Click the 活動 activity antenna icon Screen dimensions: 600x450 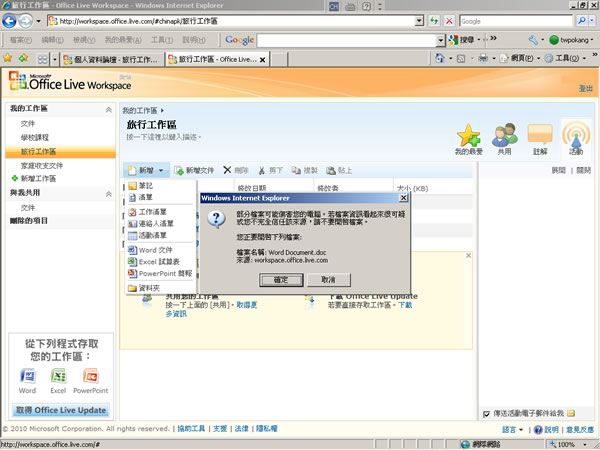(x=576, y=138)
